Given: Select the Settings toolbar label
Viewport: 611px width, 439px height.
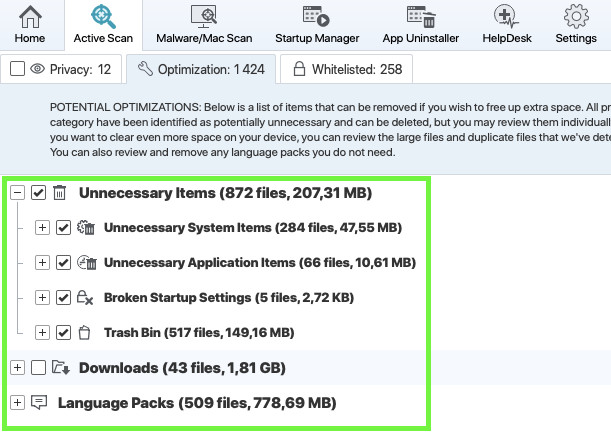Looking at the screenshot, I should click(576, 38).
